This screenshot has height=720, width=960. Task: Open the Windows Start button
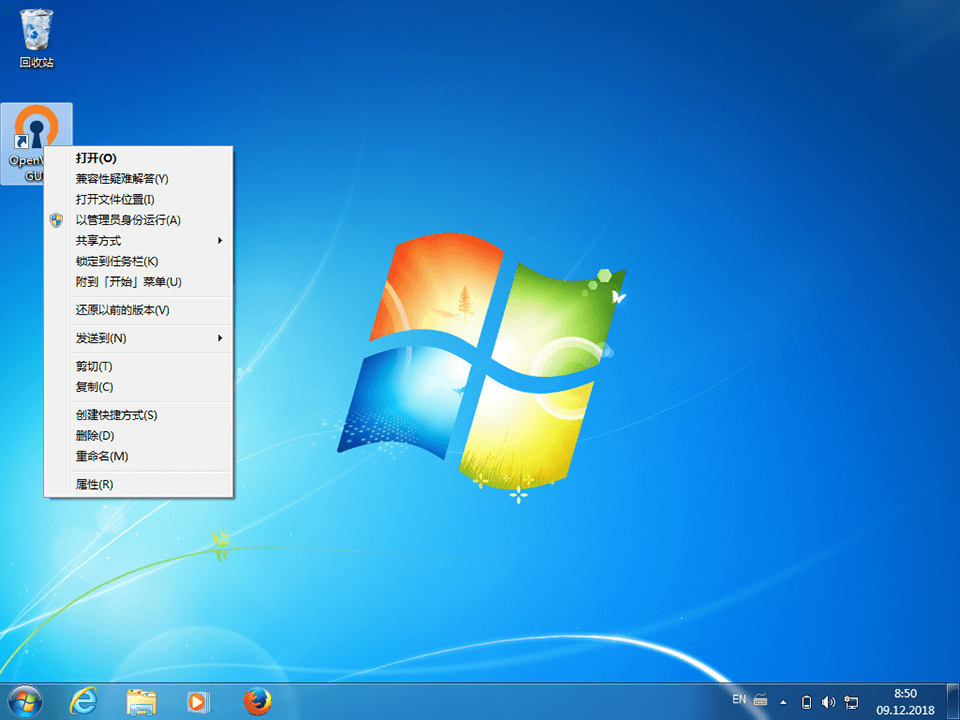point(25,702)
